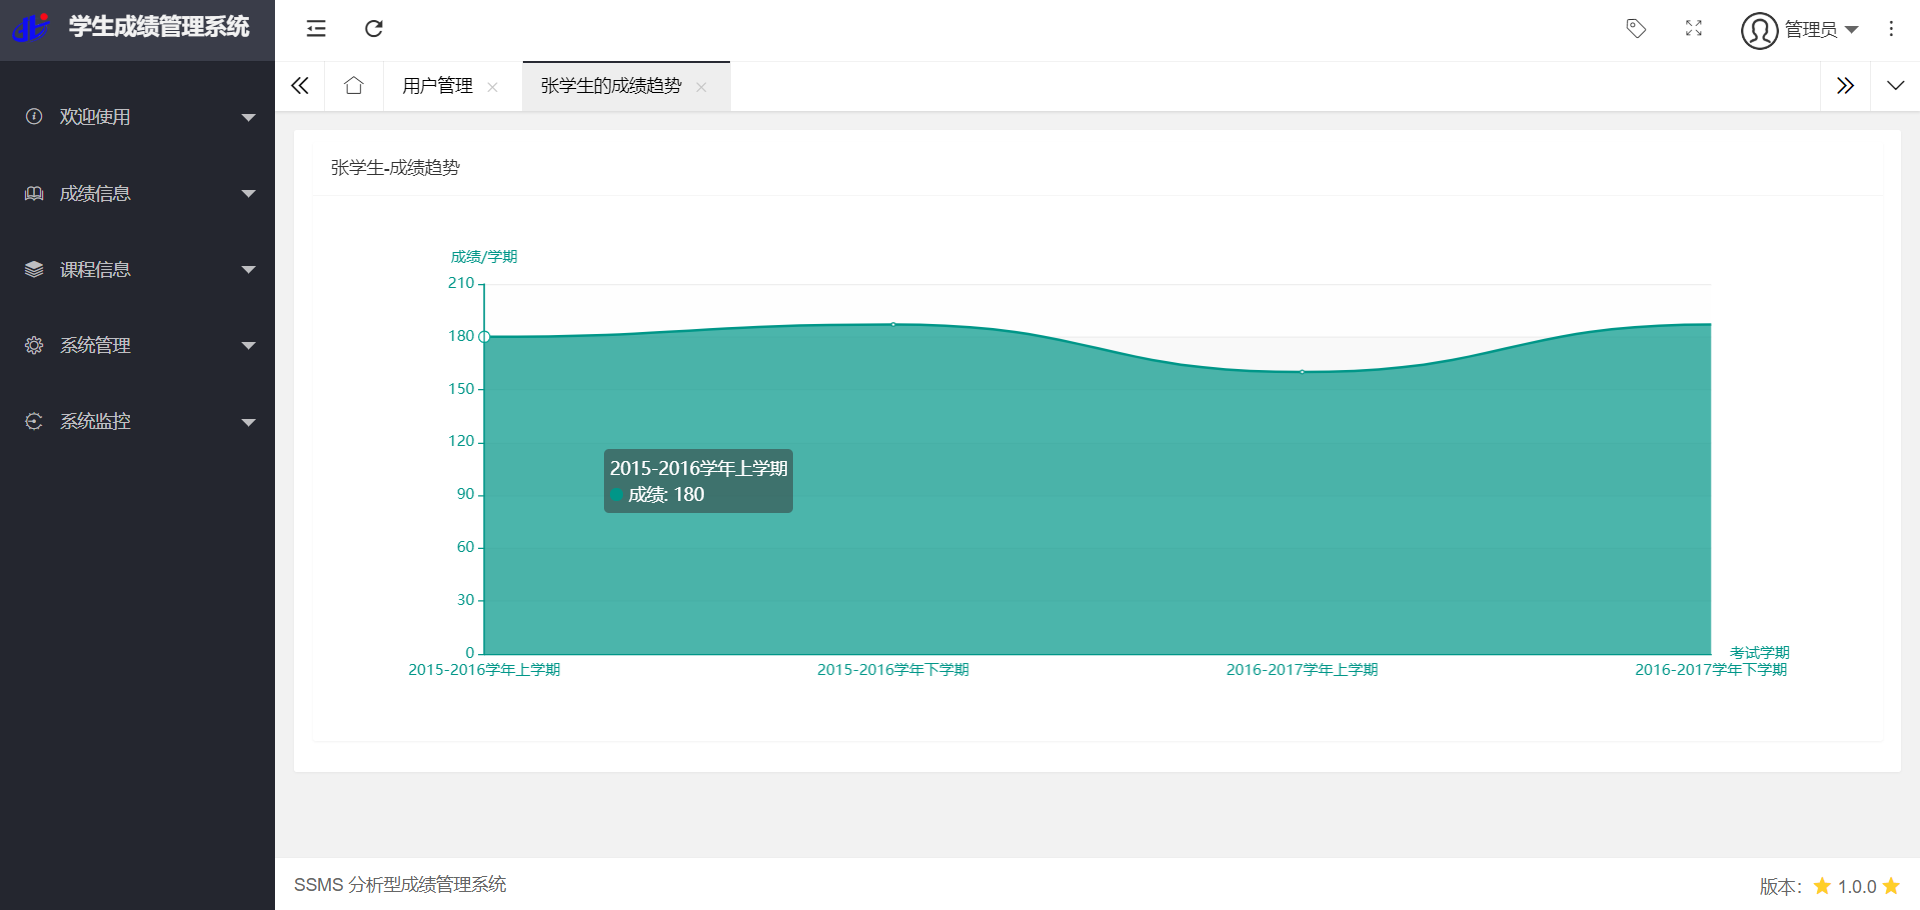Close the 张学生的成绩趋势 tab
1920x910 pixels.
click(702, 87)
